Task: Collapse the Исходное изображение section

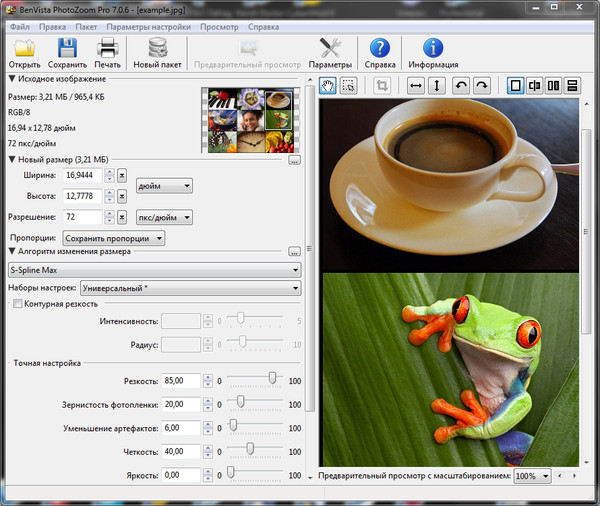Action: pos(12,79)
